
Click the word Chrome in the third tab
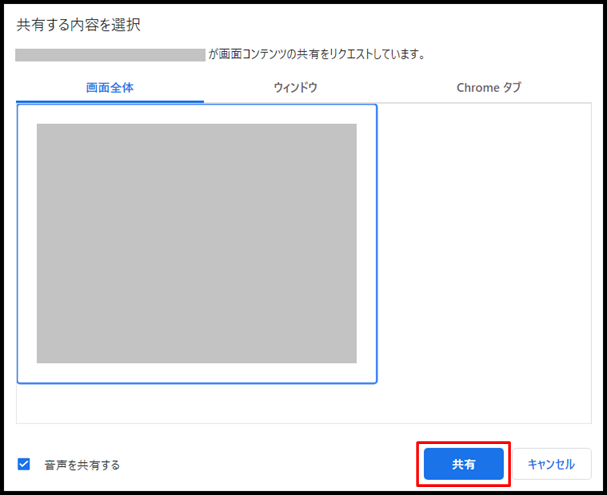(x=478, y=88)
